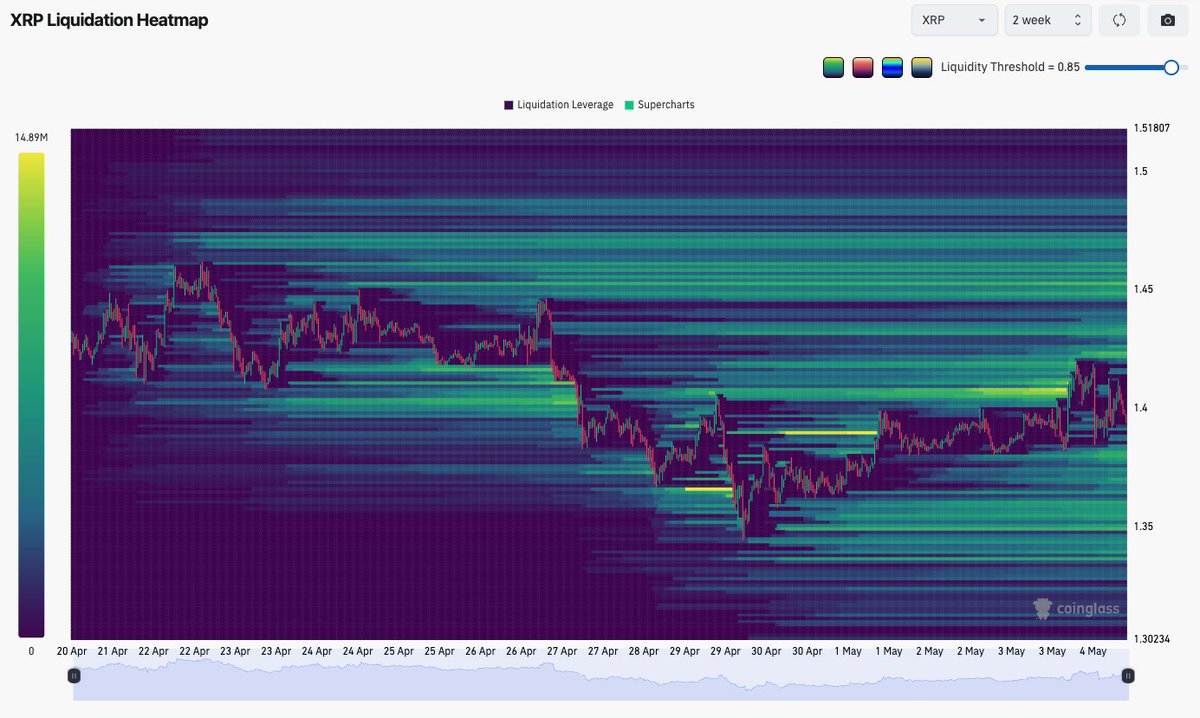
Task: Click the 1.51807 top price label
Action: point(1151,128)
